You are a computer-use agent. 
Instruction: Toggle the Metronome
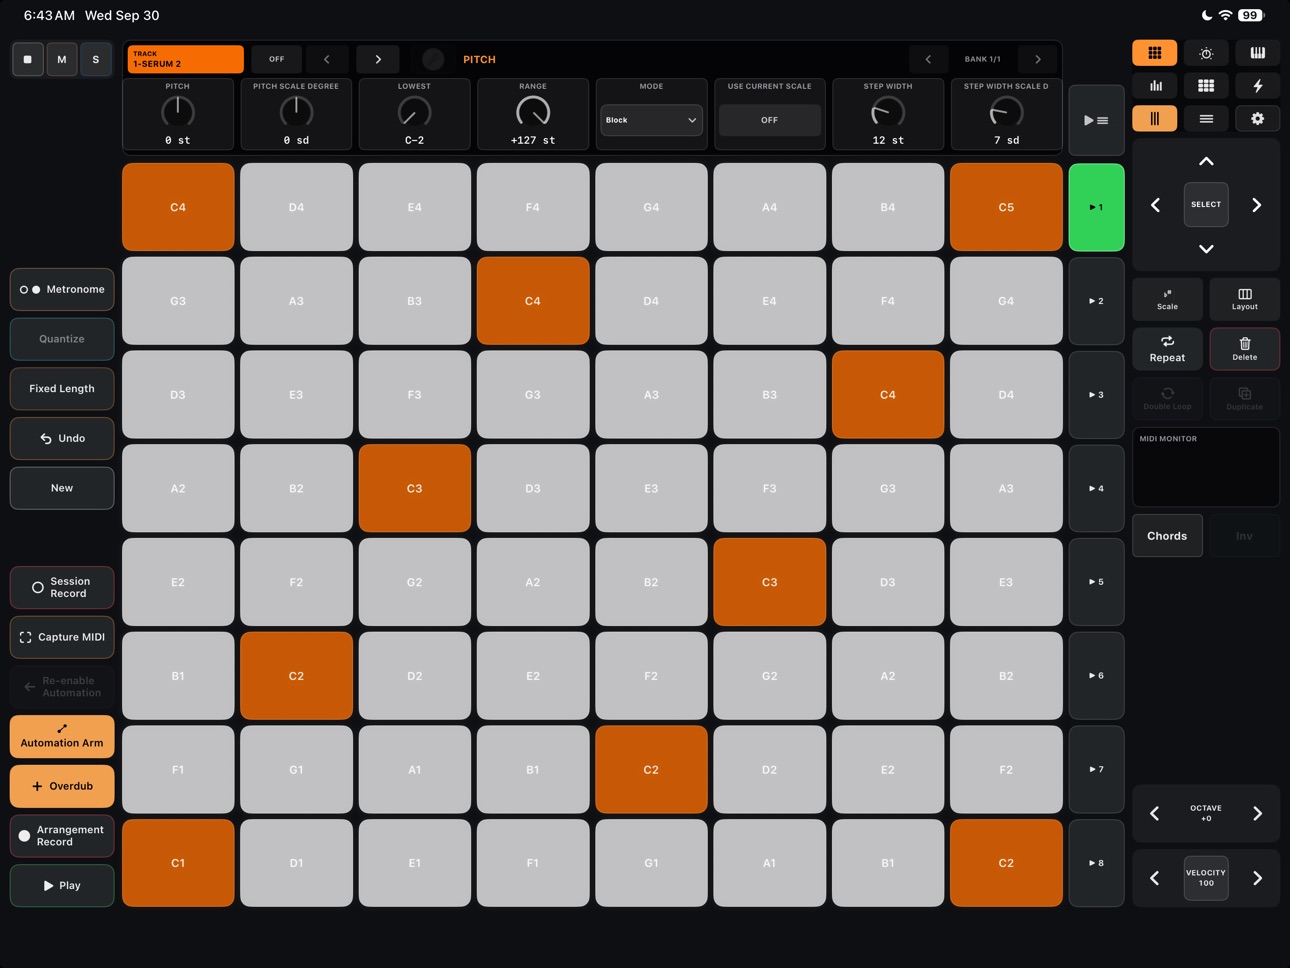62,289
